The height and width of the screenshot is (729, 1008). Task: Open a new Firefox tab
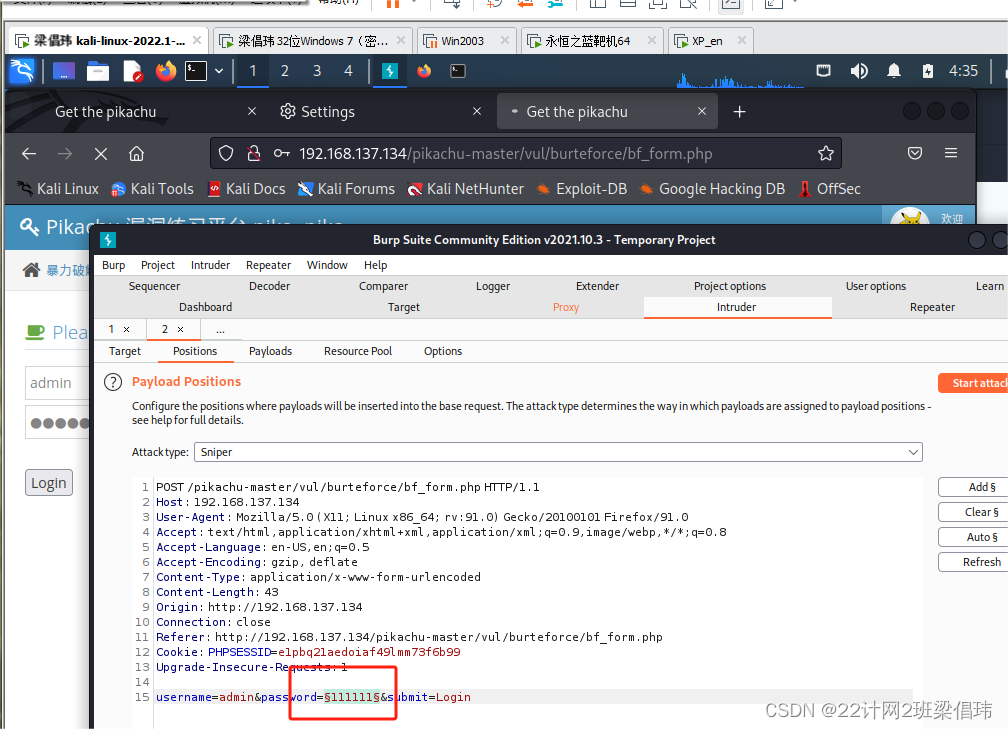[x=739, y=112]
